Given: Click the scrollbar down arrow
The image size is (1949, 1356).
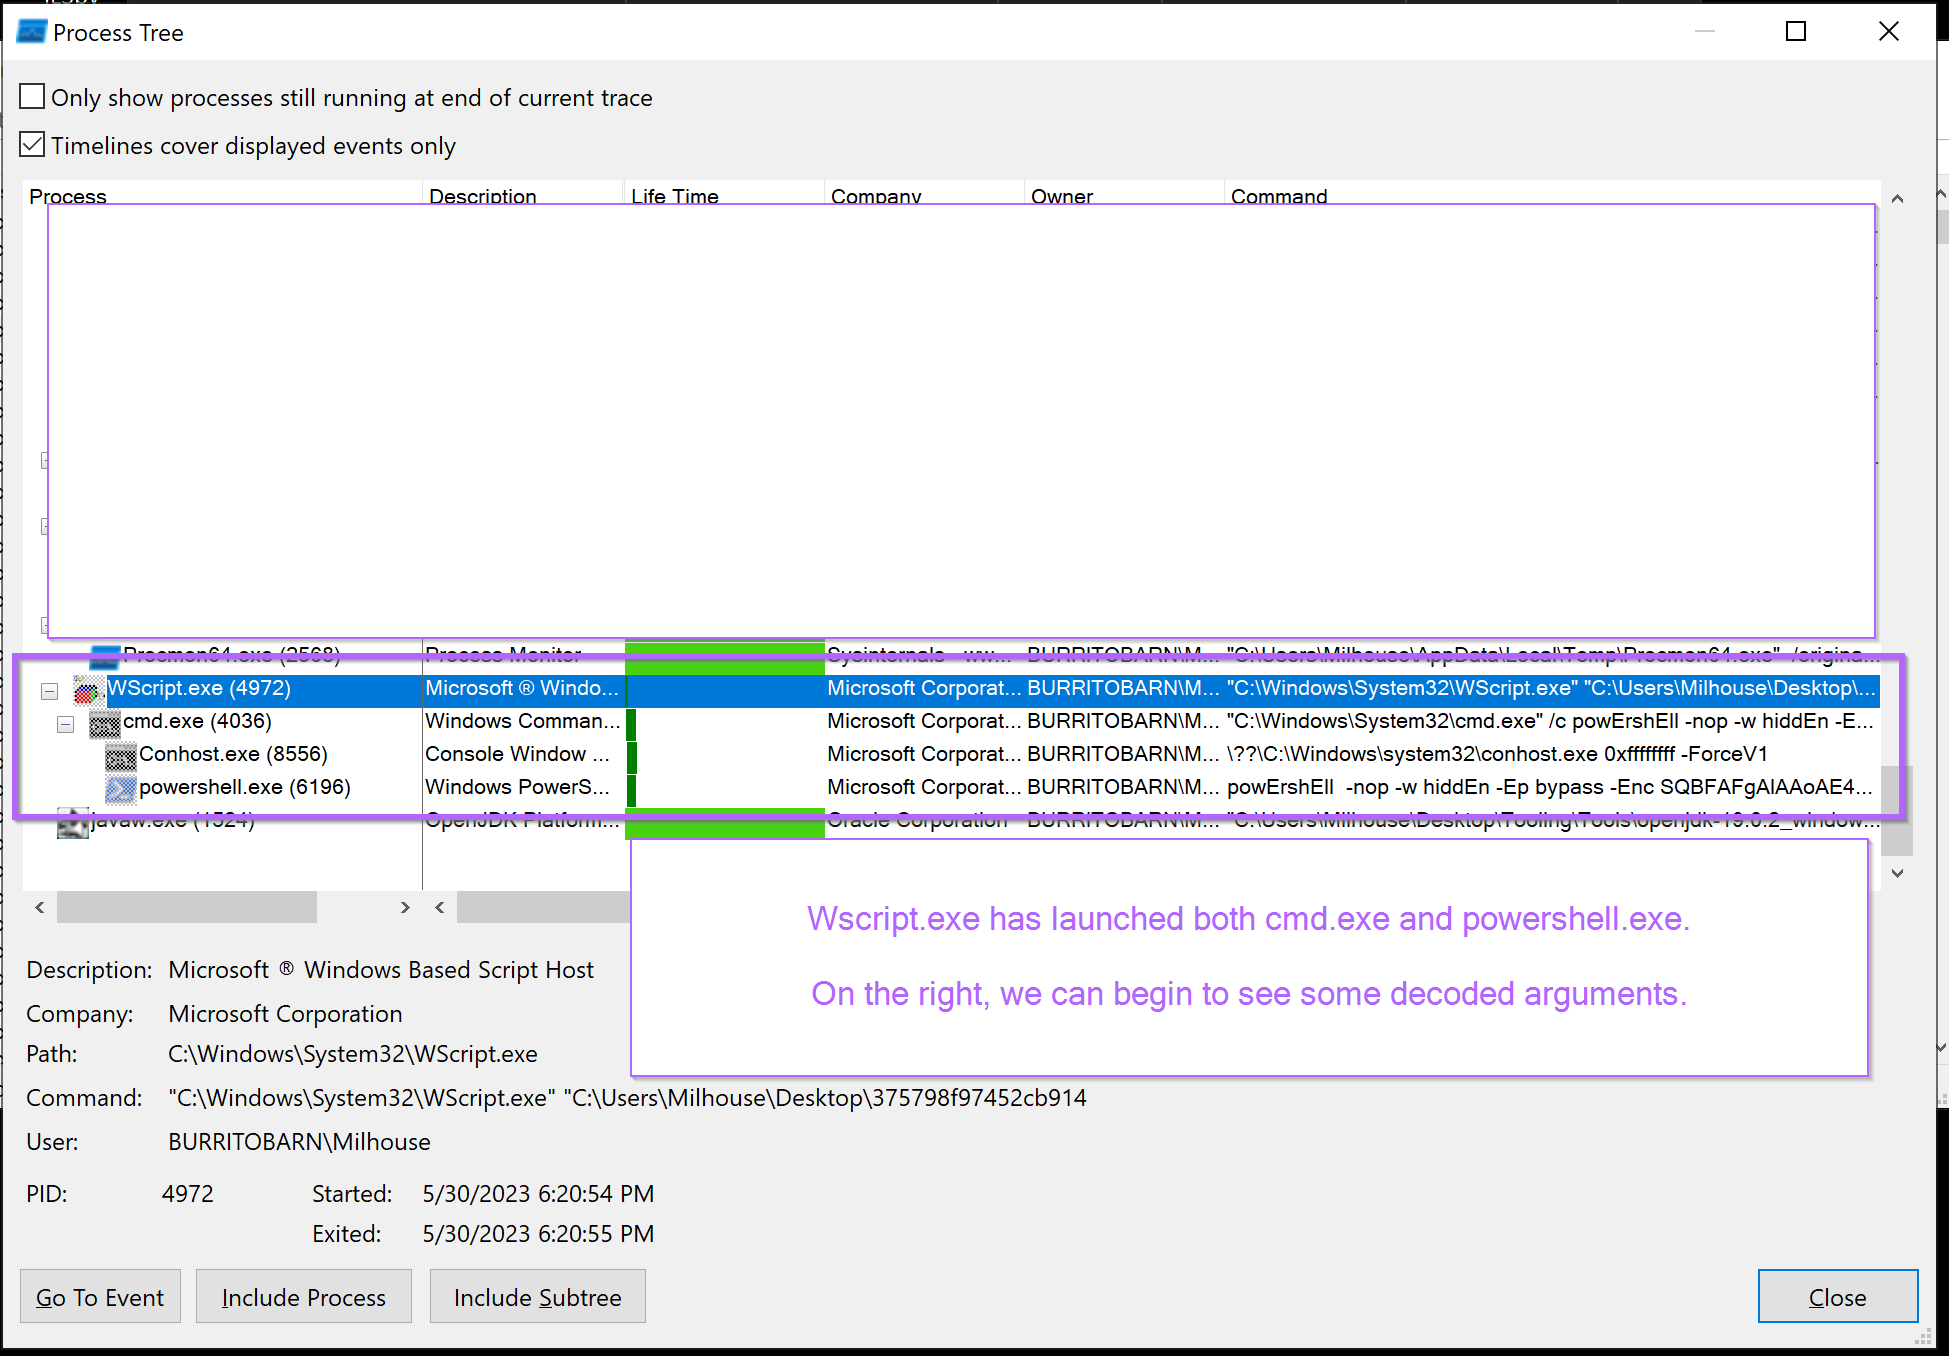Looking at the screenshot, I should coord(1896,872).
